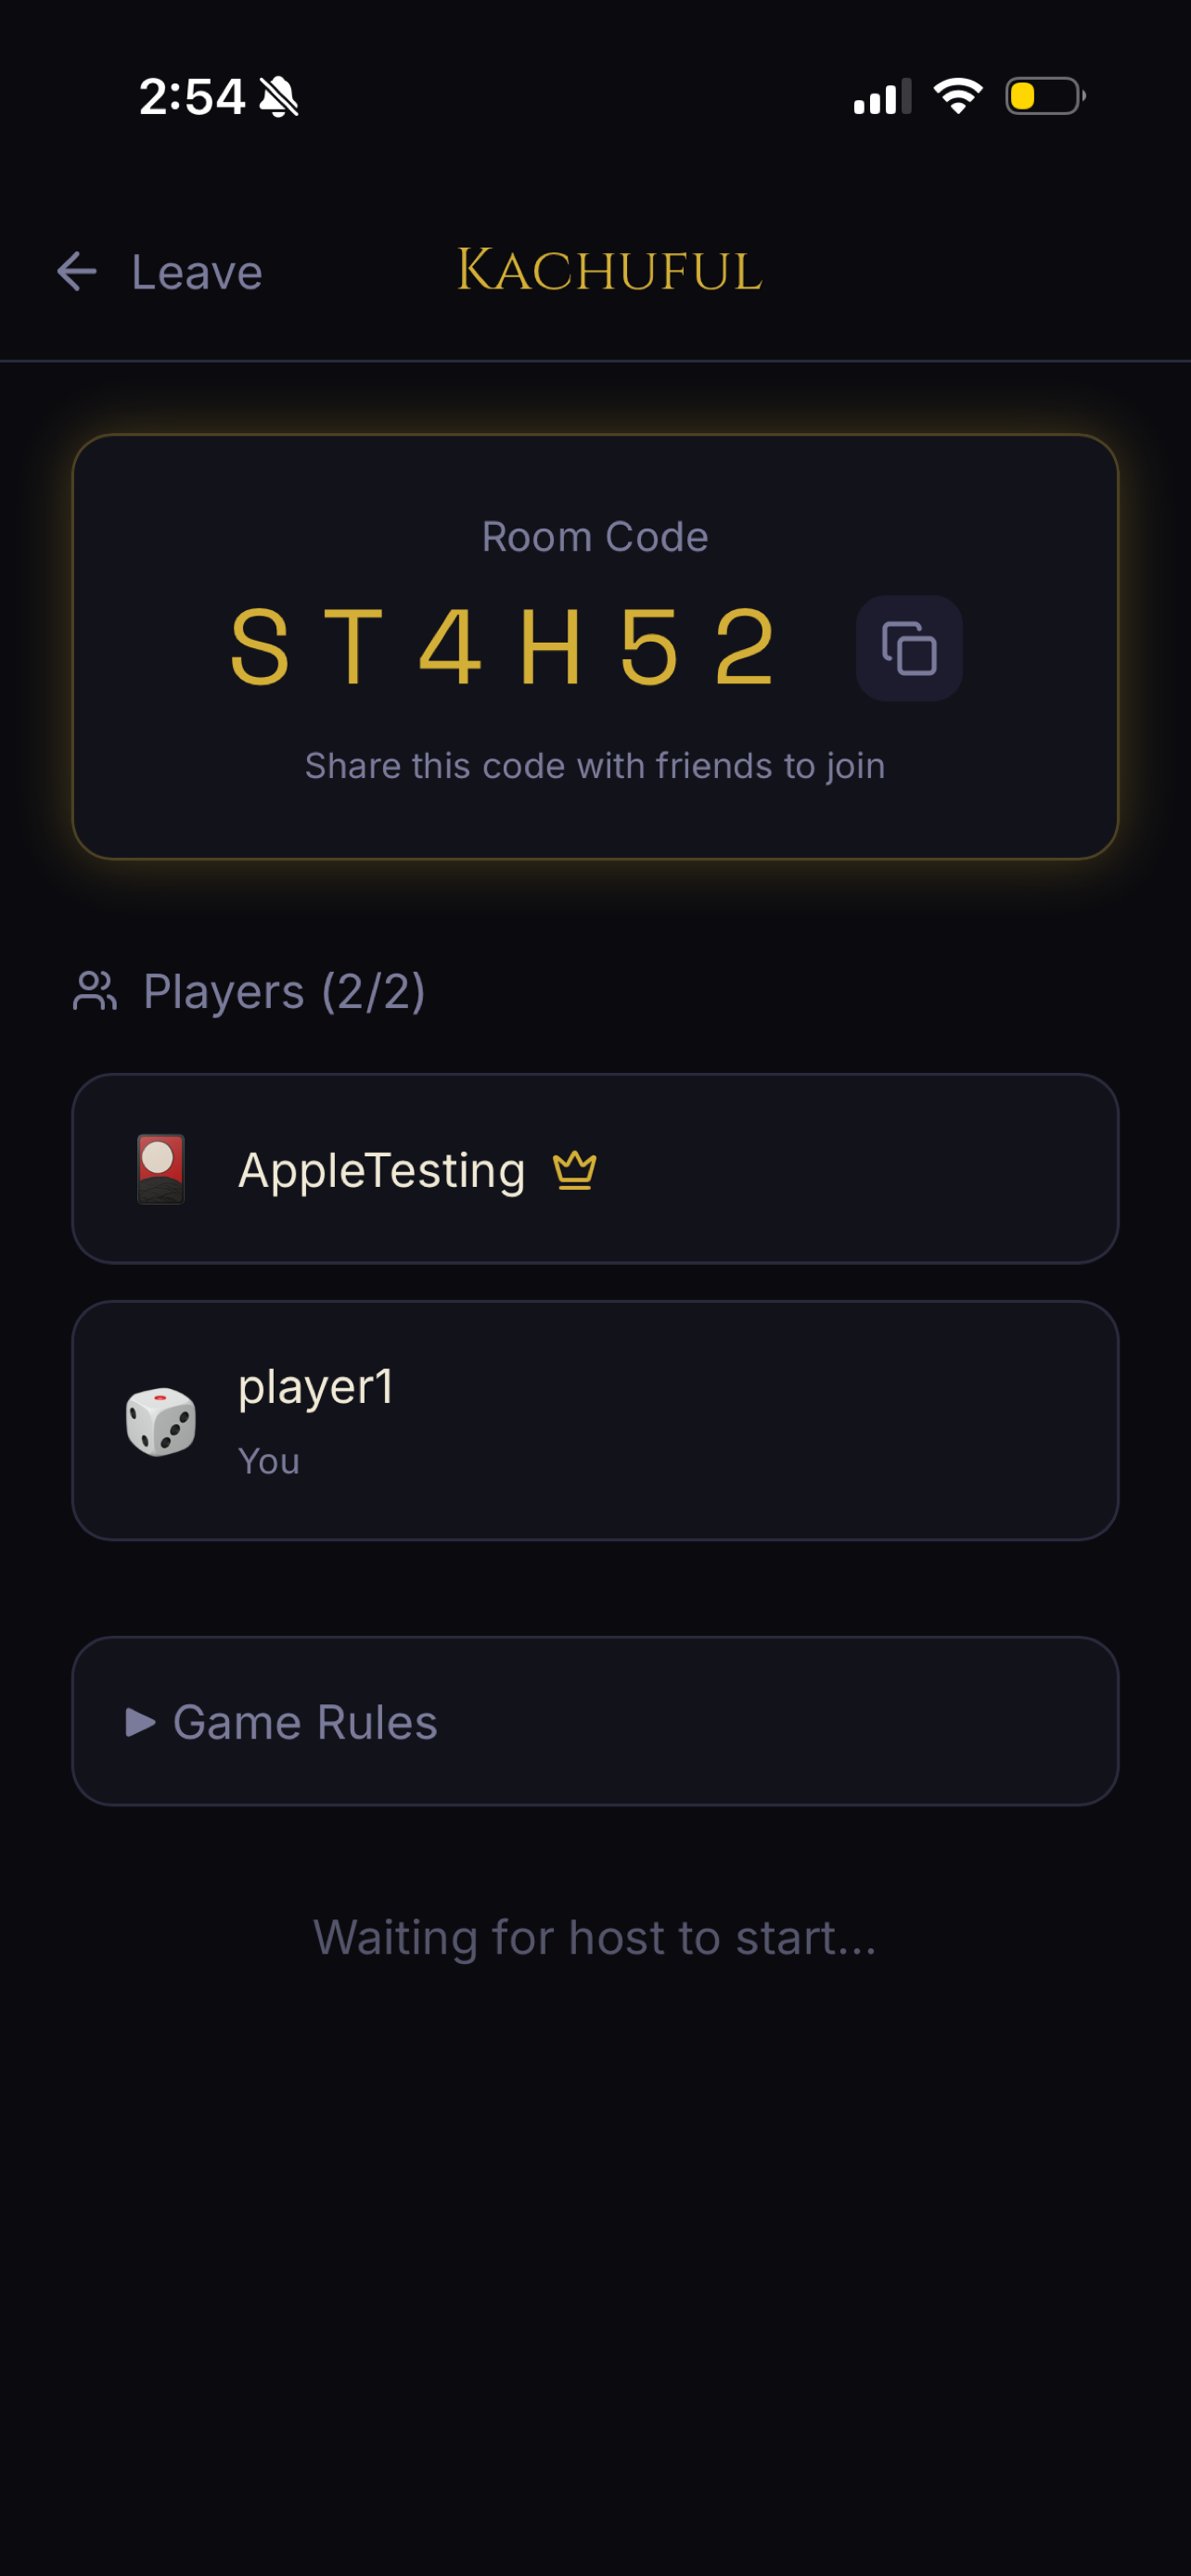The width and height of the screenshot is (1191, 2576).
Task: Tap the Wi-Fi icon in status bar
Action: point(958,96)
